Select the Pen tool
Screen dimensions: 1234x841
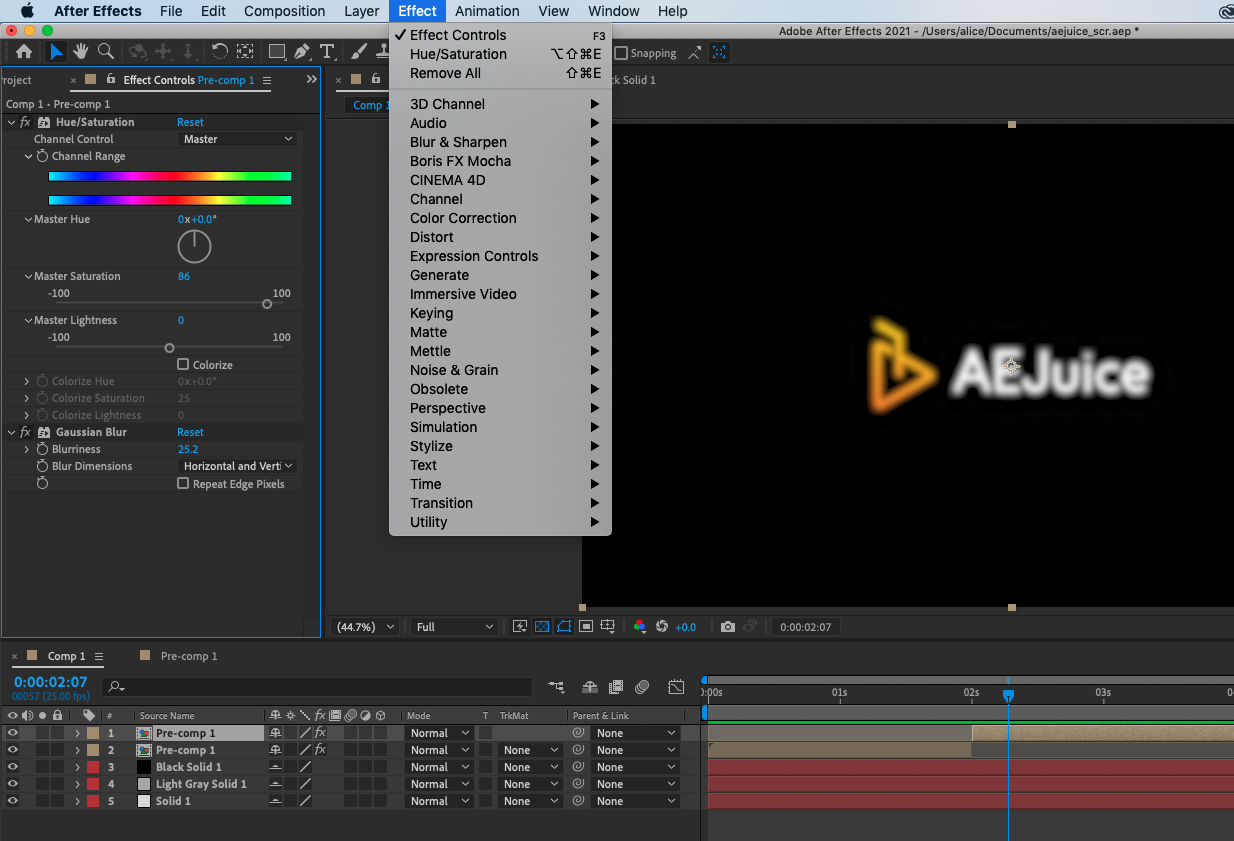[x=301, y=52]
